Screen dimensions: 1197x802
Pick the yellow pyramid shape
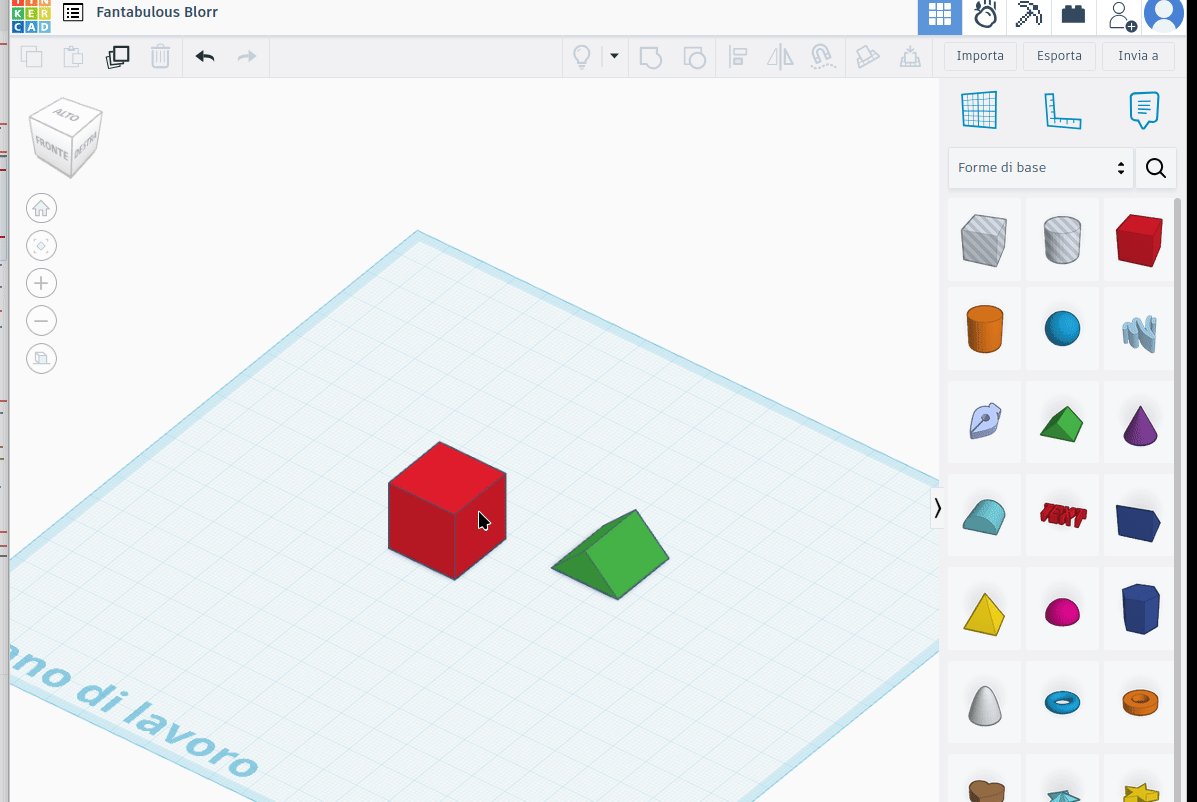click(x=984, y=614)
